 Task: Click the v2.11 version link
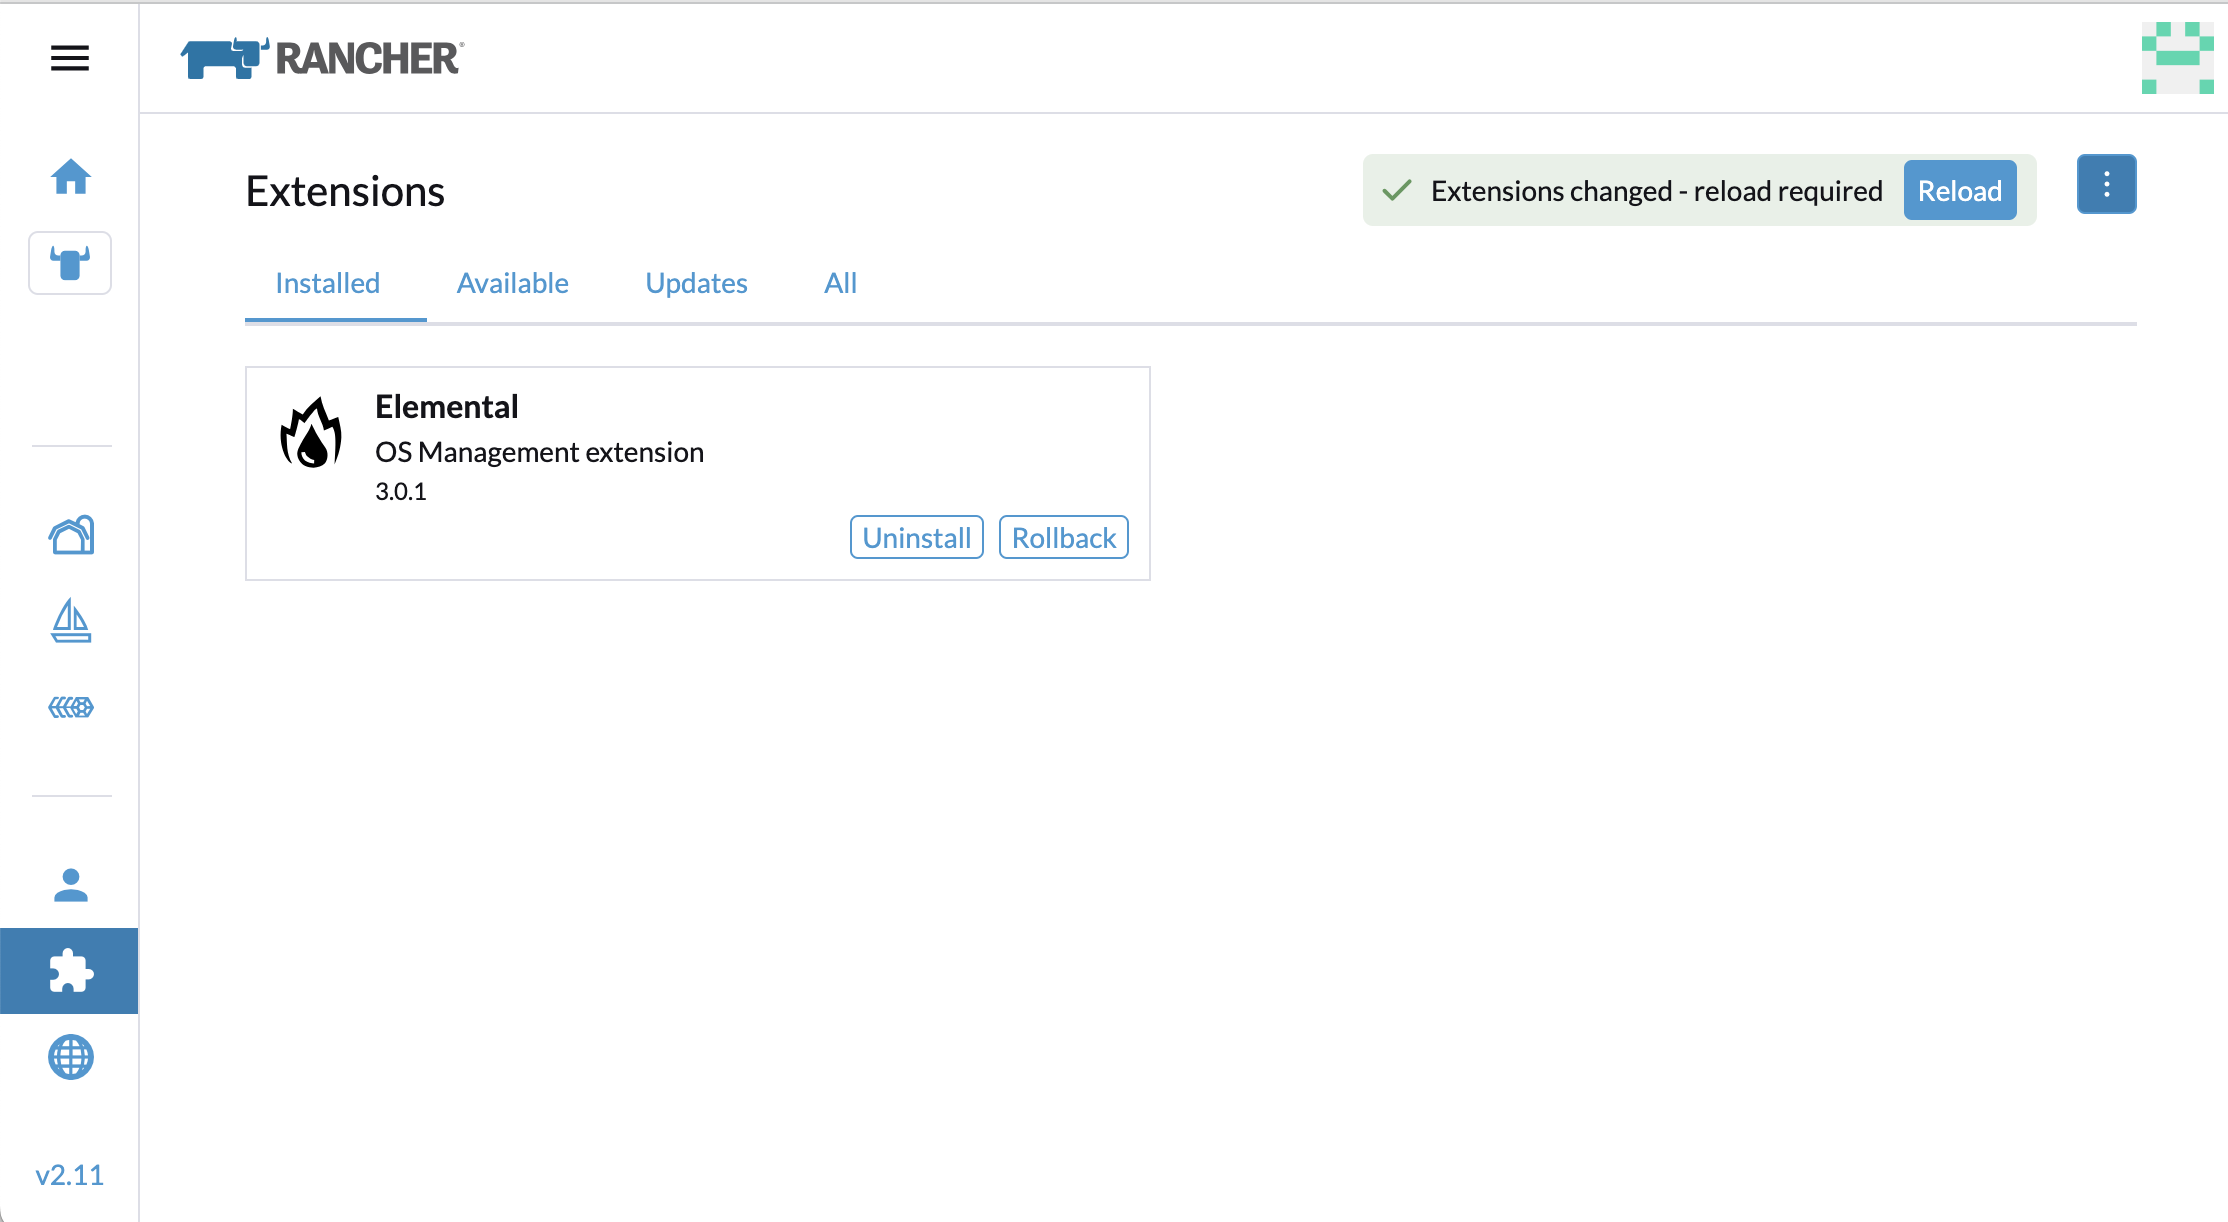tap(69, 1174)
